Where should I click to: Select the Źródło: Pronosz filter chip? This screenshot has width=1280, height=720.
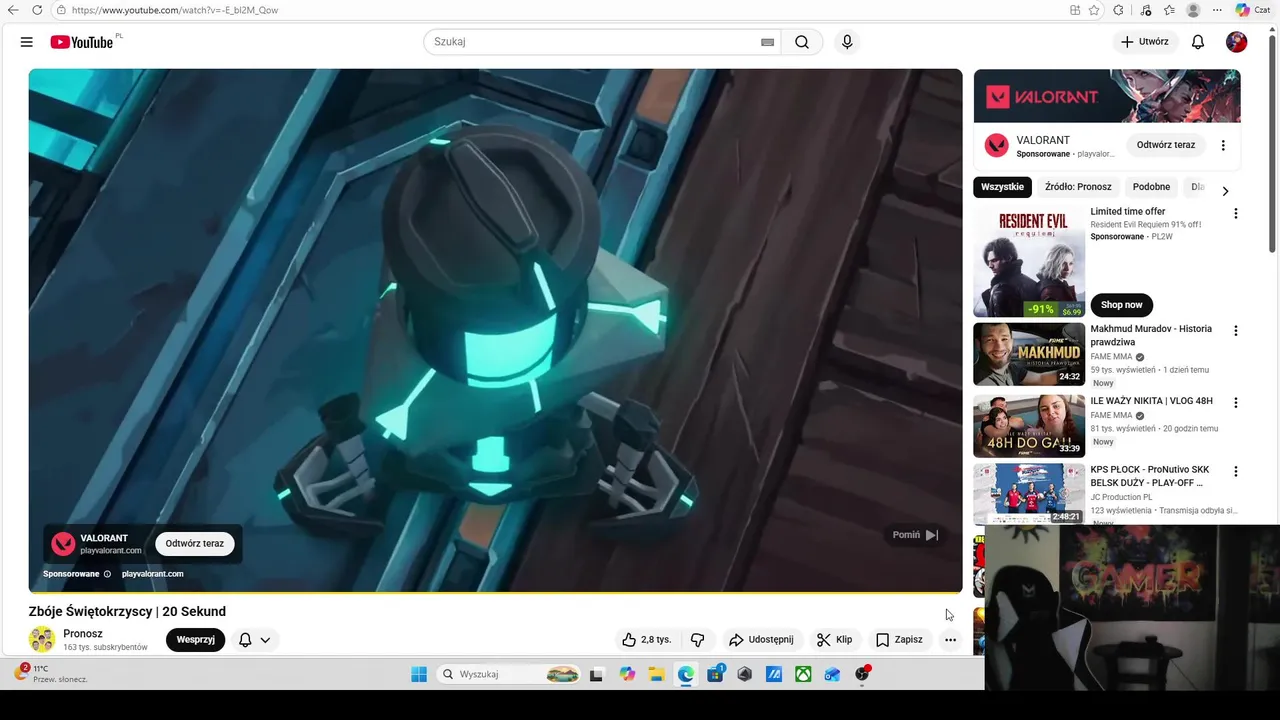click(x=1078, y=187)
